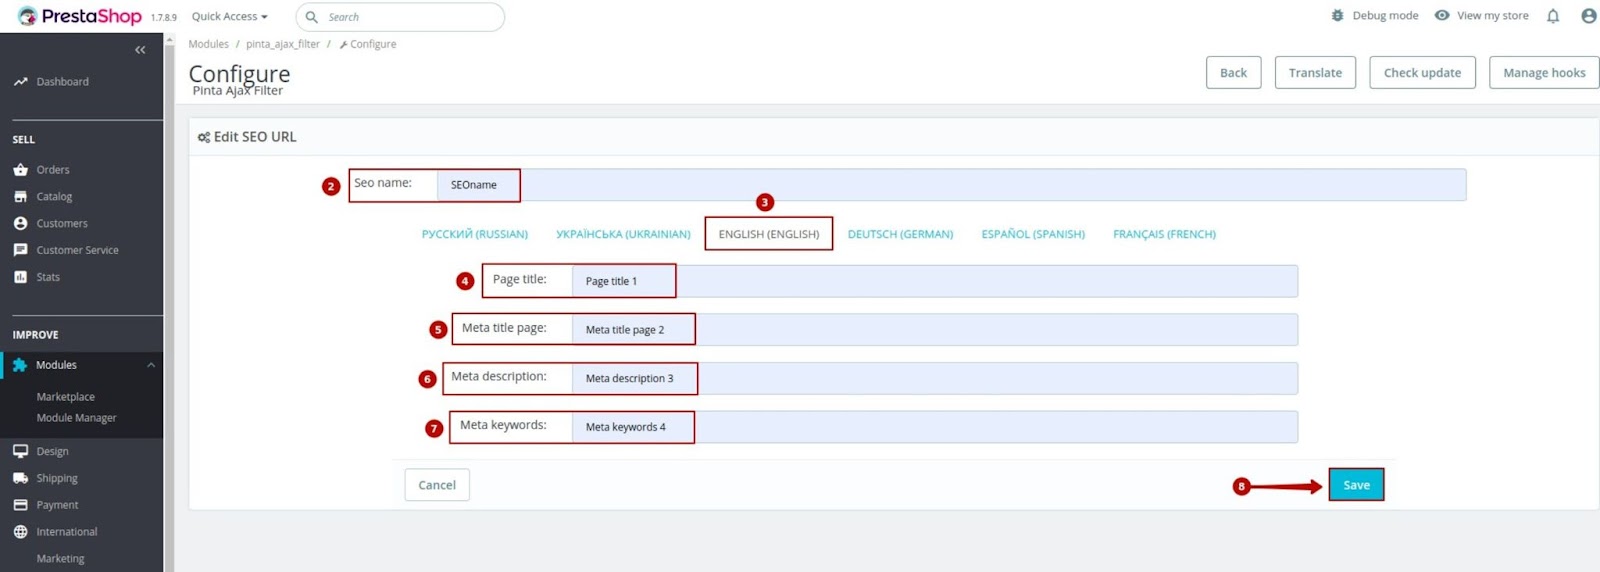
Task: Open the Quick Access dropdown
Action: [229, 16]
